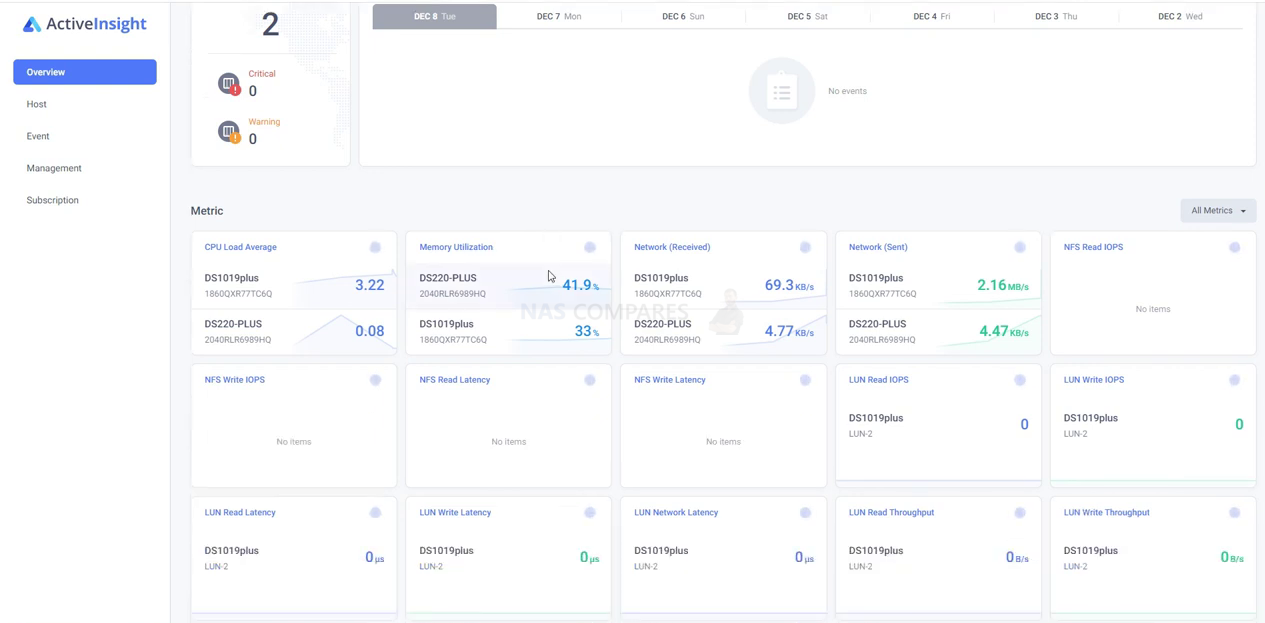Click the pin circle on LUN Write IOPS card
This screenshot has height=623, width=1265.
coord(1234,380)
